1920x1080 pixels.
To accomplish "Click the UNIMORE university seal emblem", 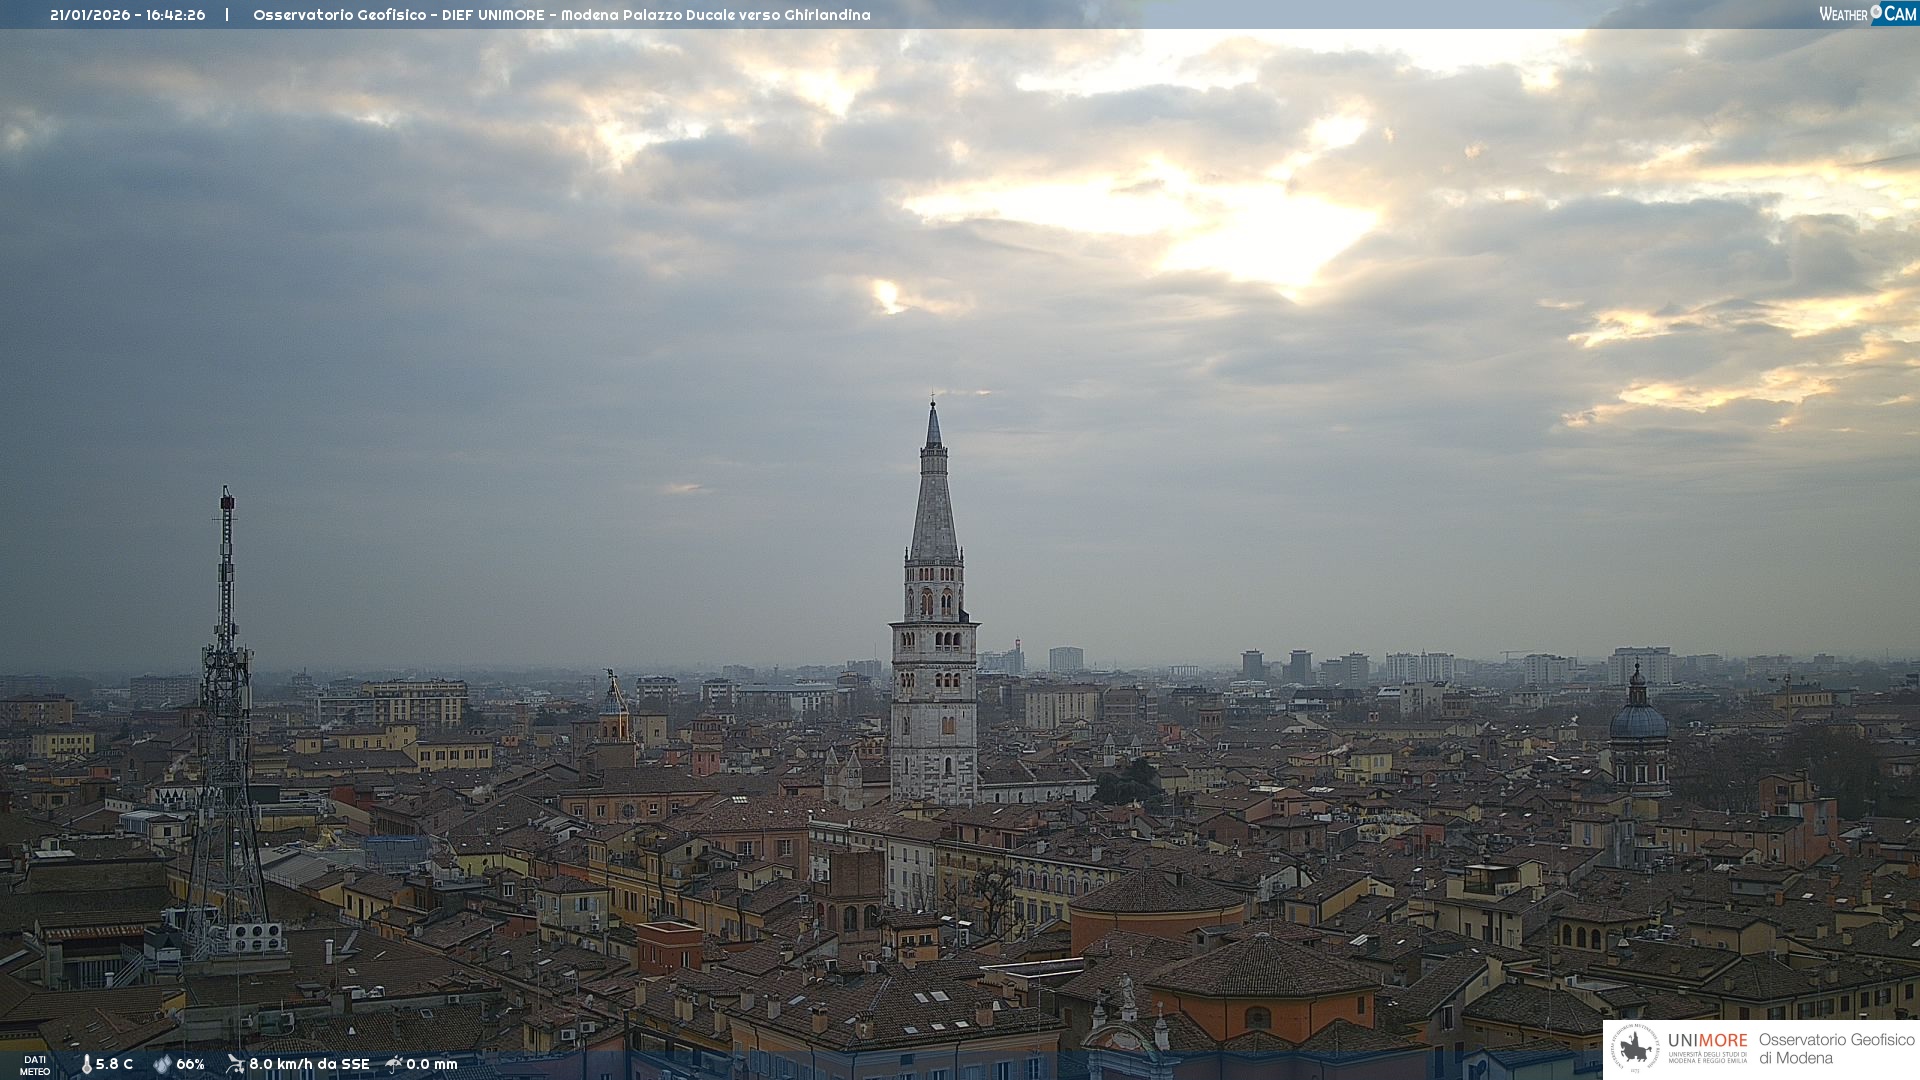I will coord(1635,1049).
